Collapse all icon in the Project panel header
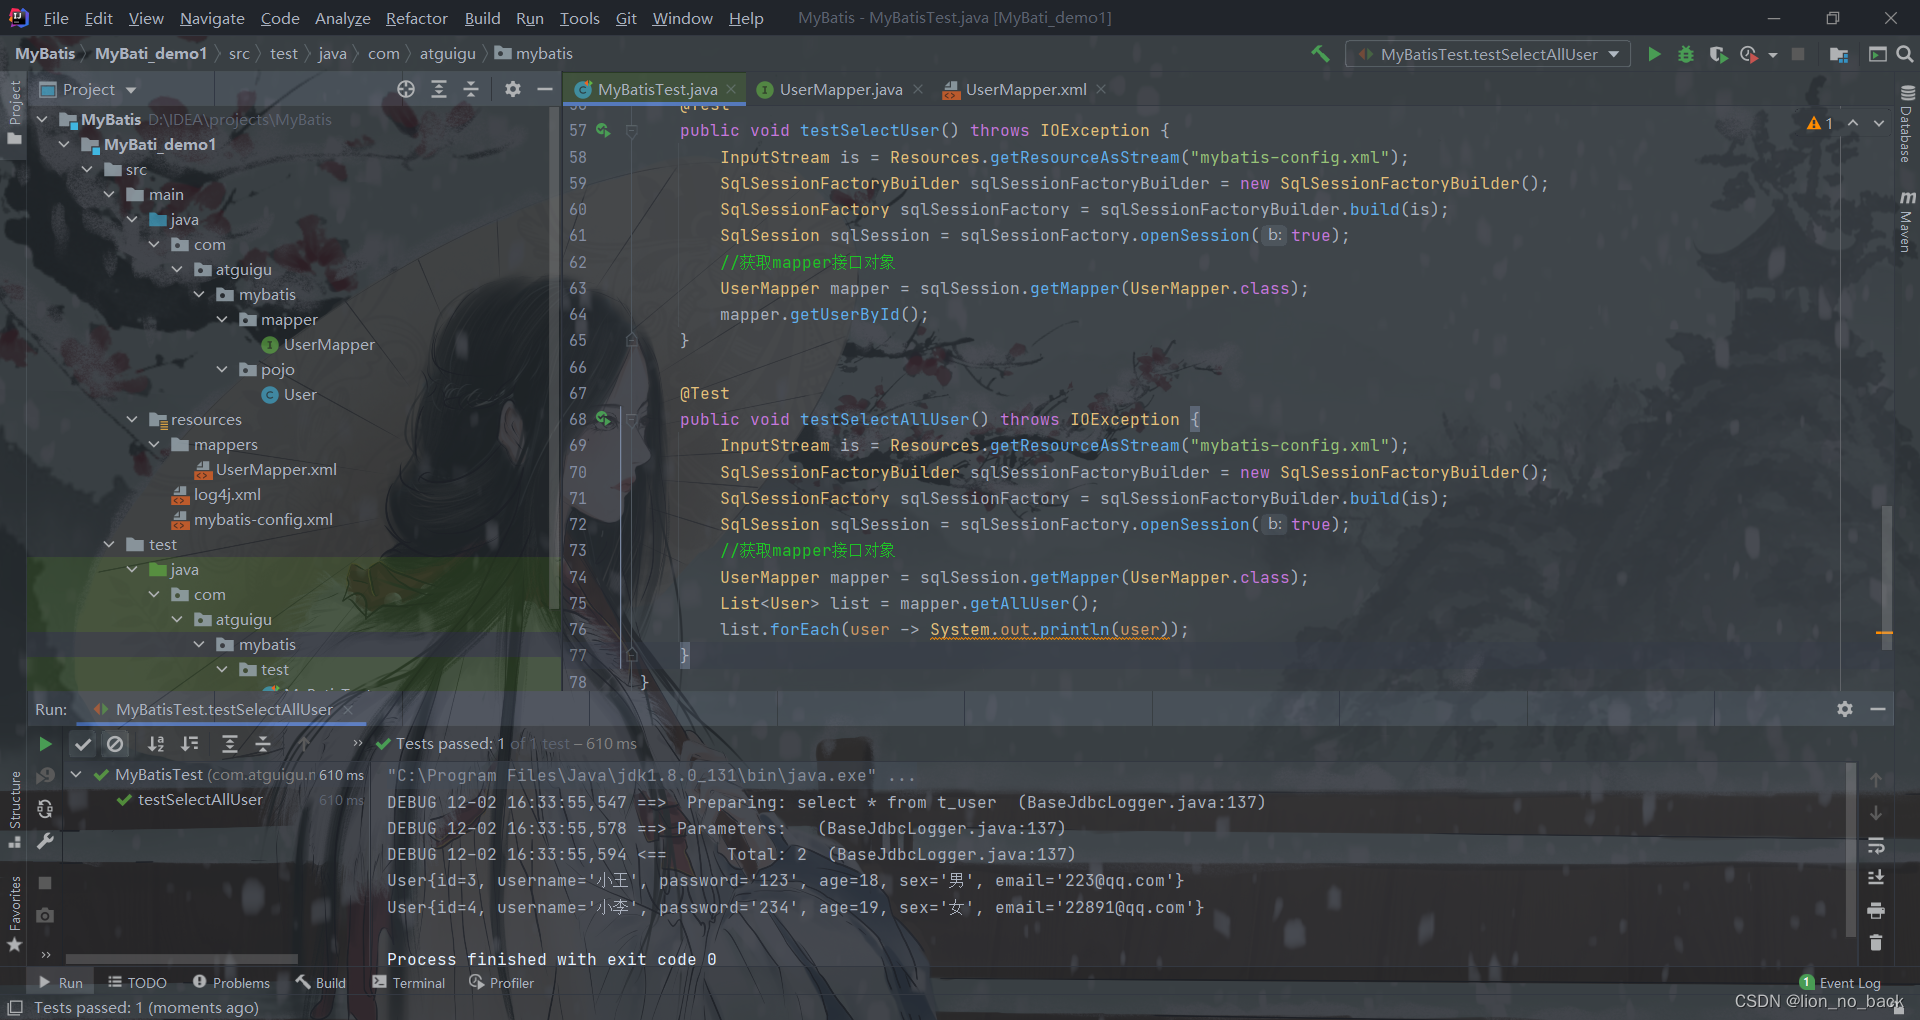Viewport: 1920px width, 1020px height. [471, 89]
